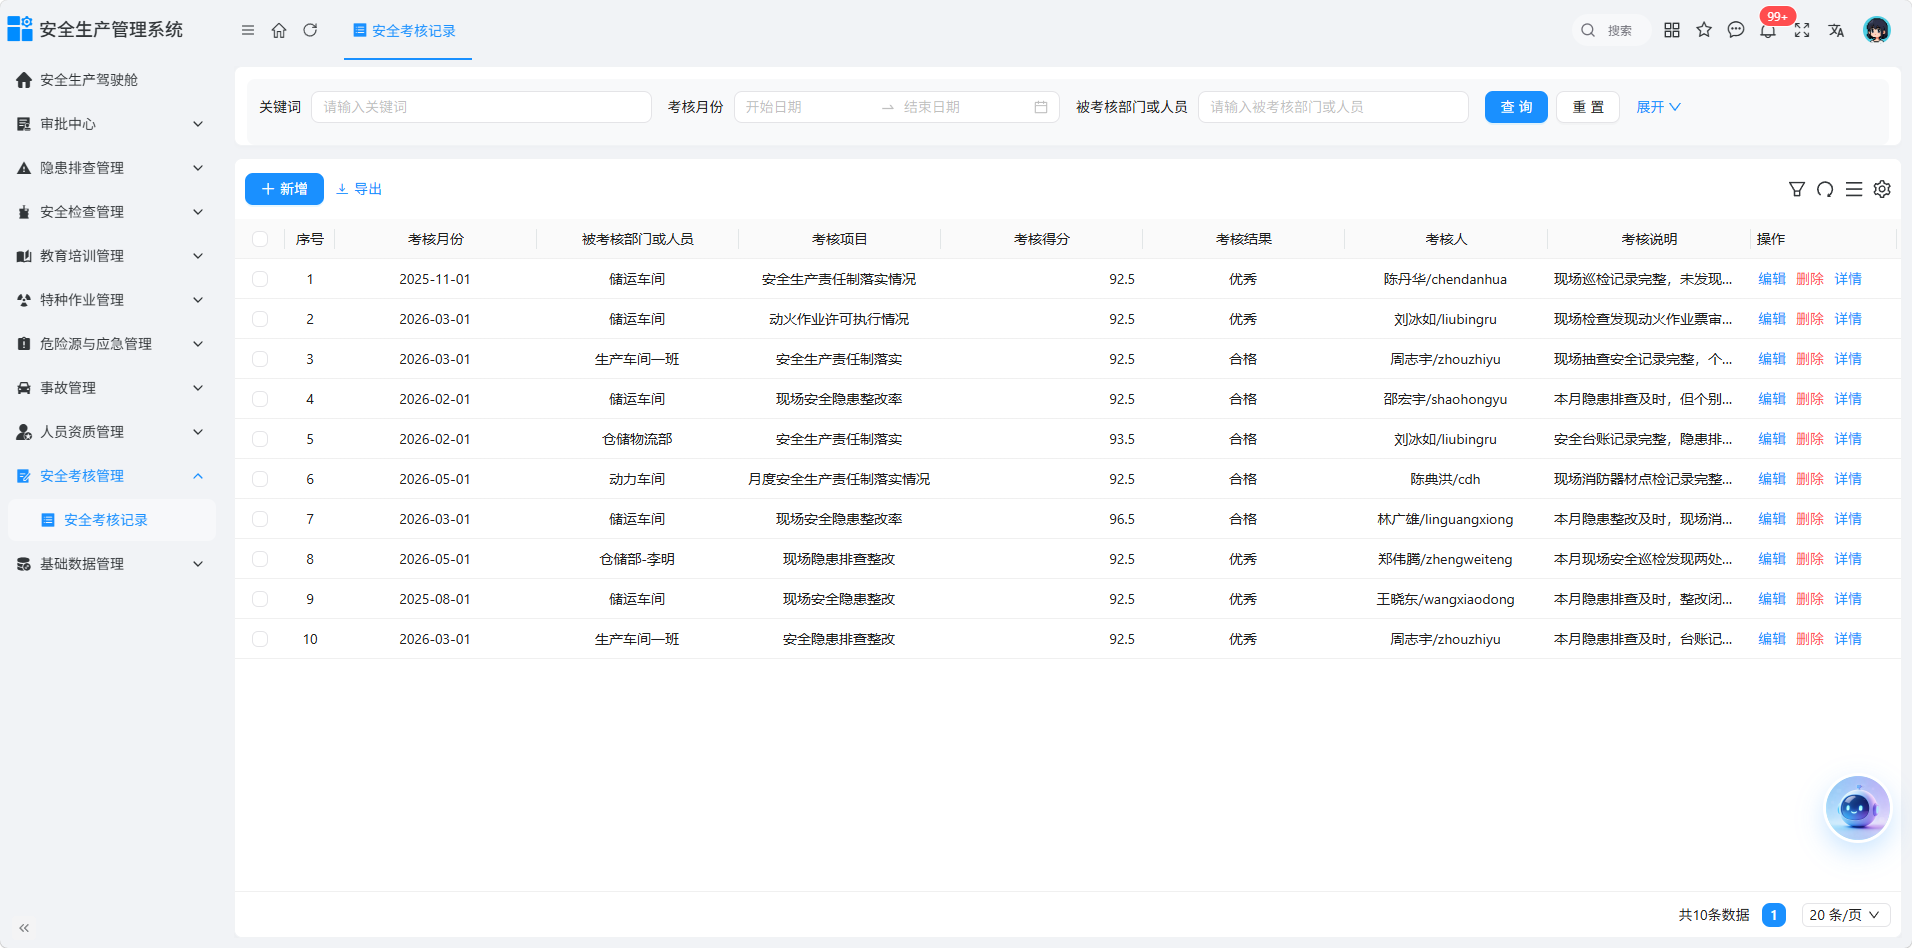Select all rows header checkbox

260,239
